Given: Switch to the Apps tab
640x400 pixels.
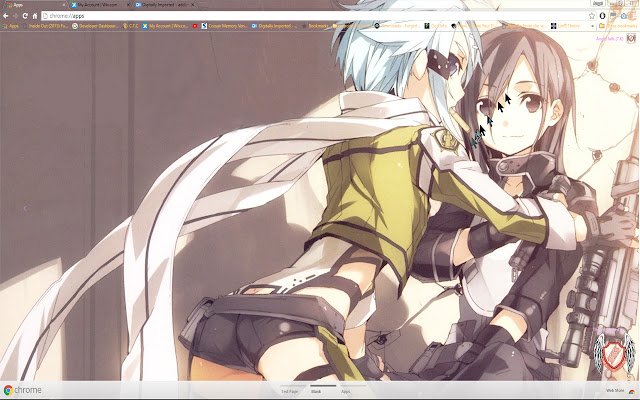Looking at the screenshot, I should (35, 5).
